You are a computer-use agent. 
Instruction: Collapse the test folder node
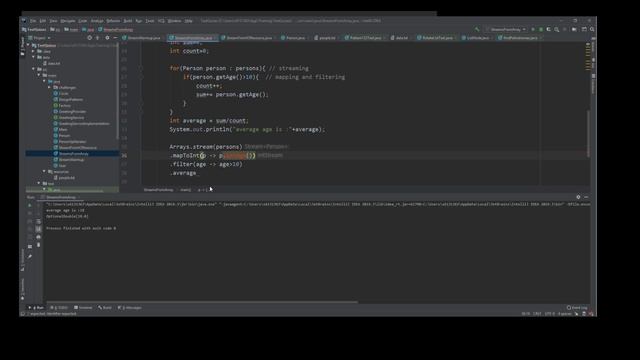(x=39, y=184)
